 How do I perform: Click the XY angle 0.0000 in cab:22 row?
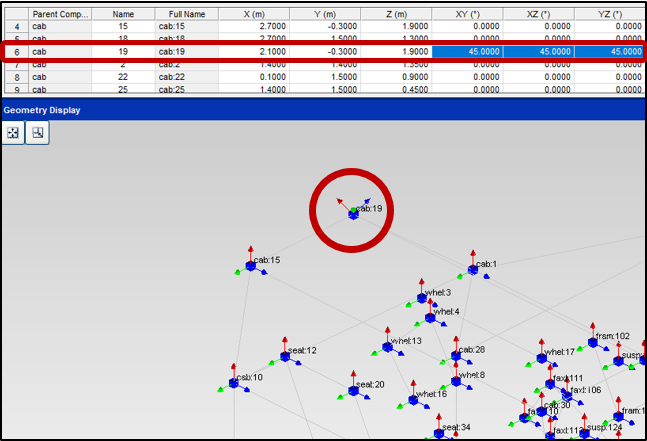[x=468, y=77]
